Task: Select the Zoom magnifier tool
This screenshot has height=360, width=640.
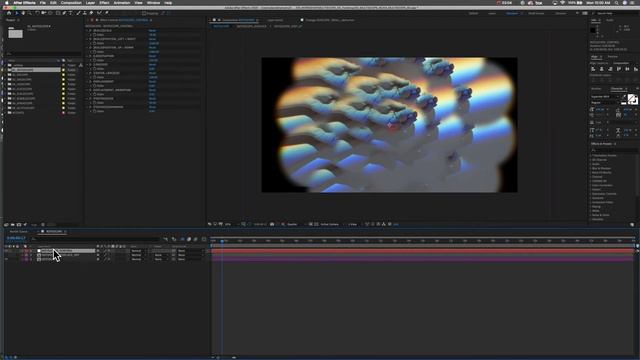Action: (x=29, y=13)
